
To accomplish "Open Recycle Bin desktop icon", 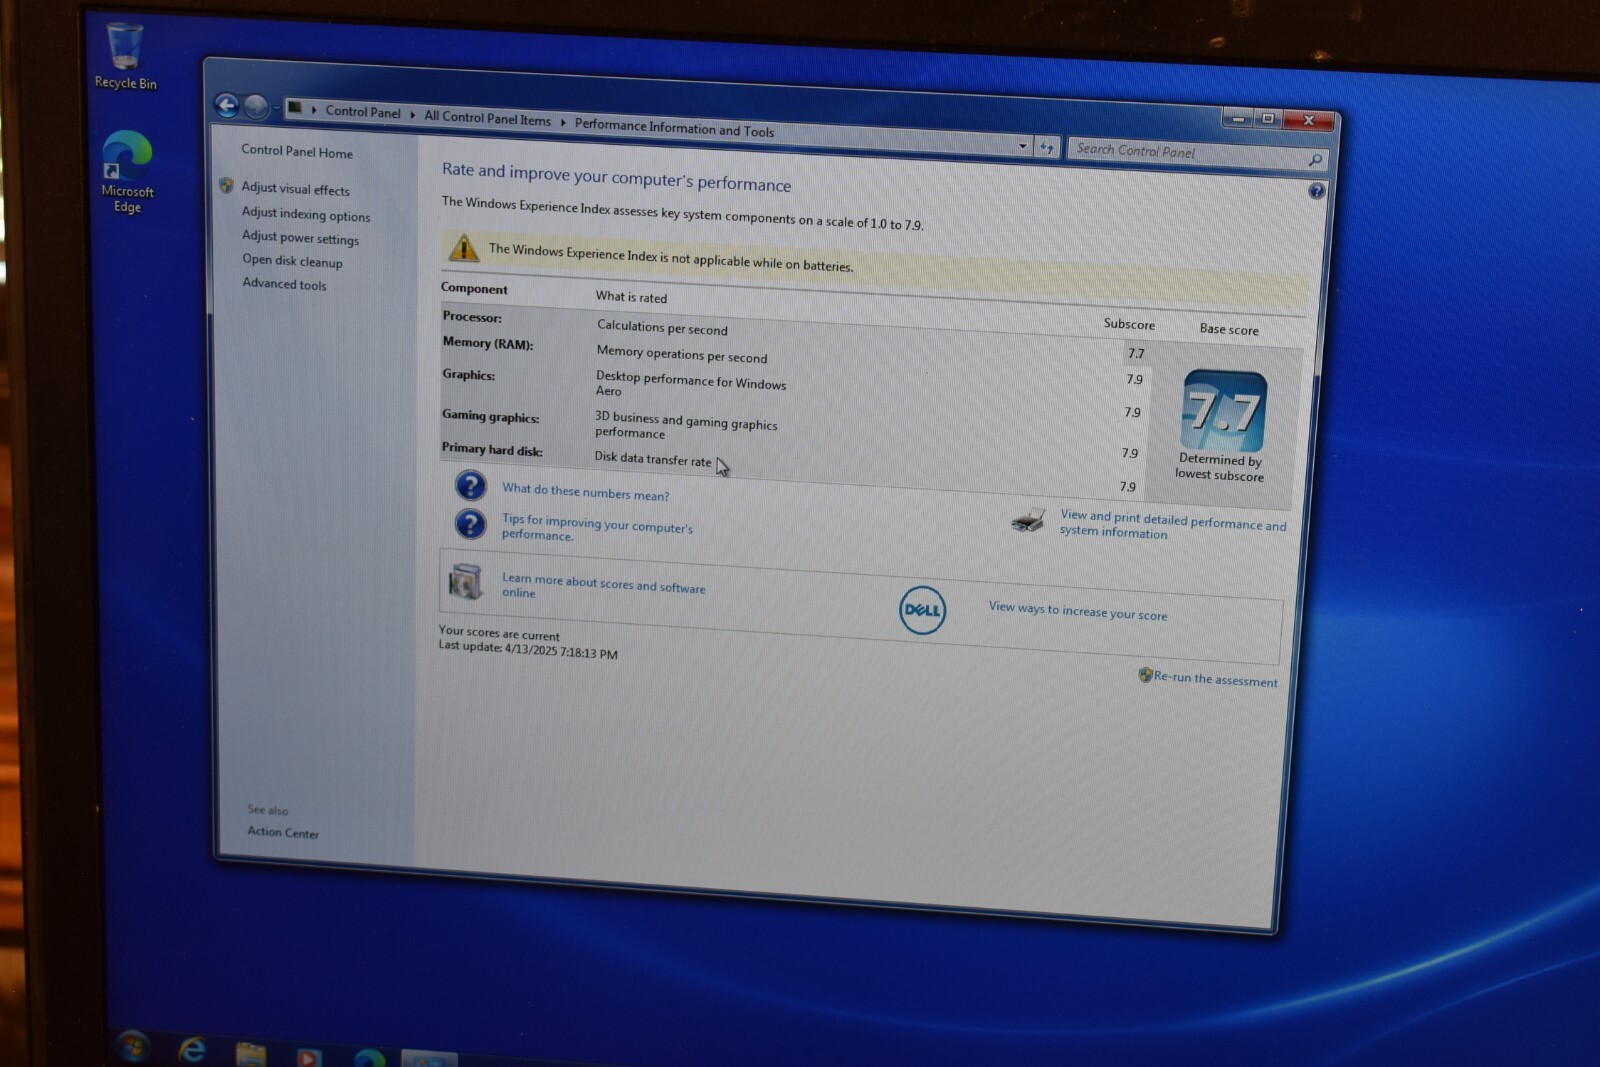I will (x=125, y=56).
